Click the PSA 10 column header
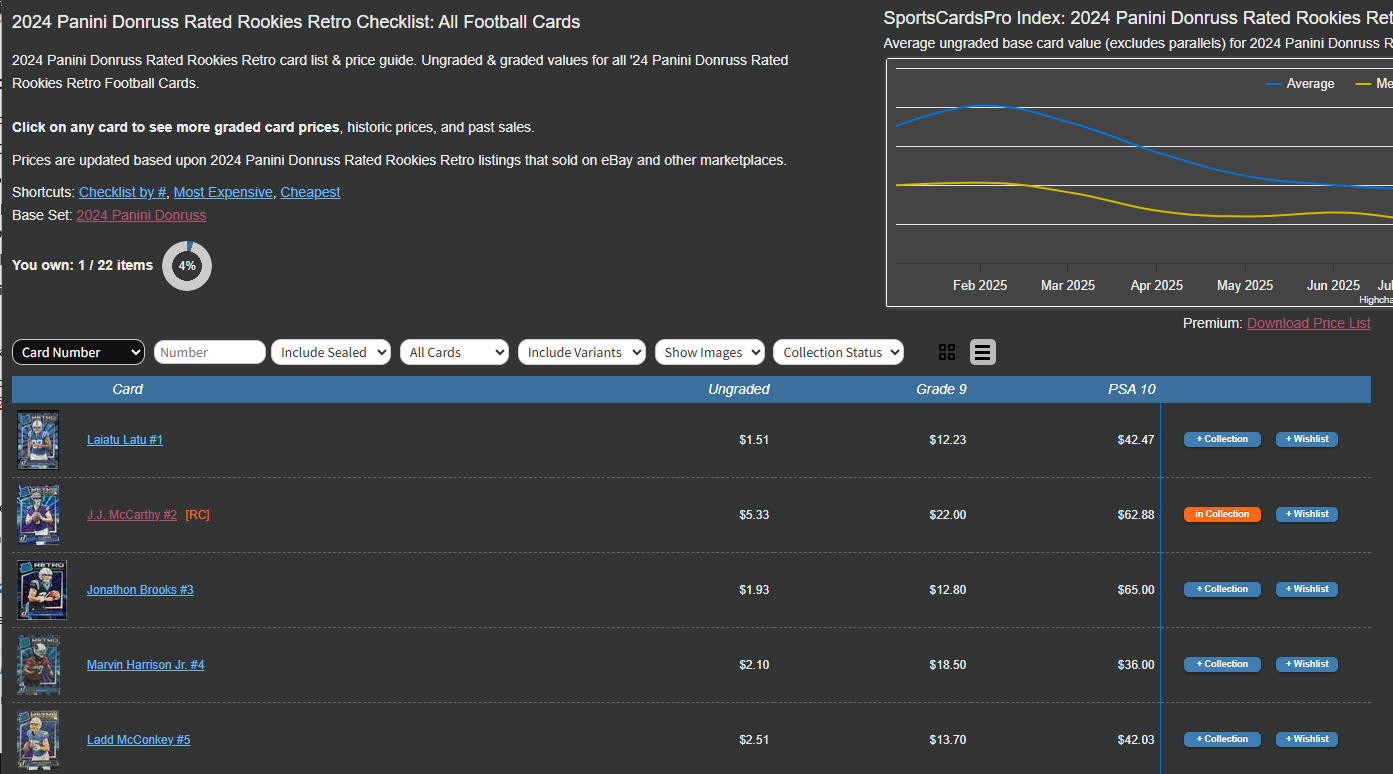 pos(1132,389)
